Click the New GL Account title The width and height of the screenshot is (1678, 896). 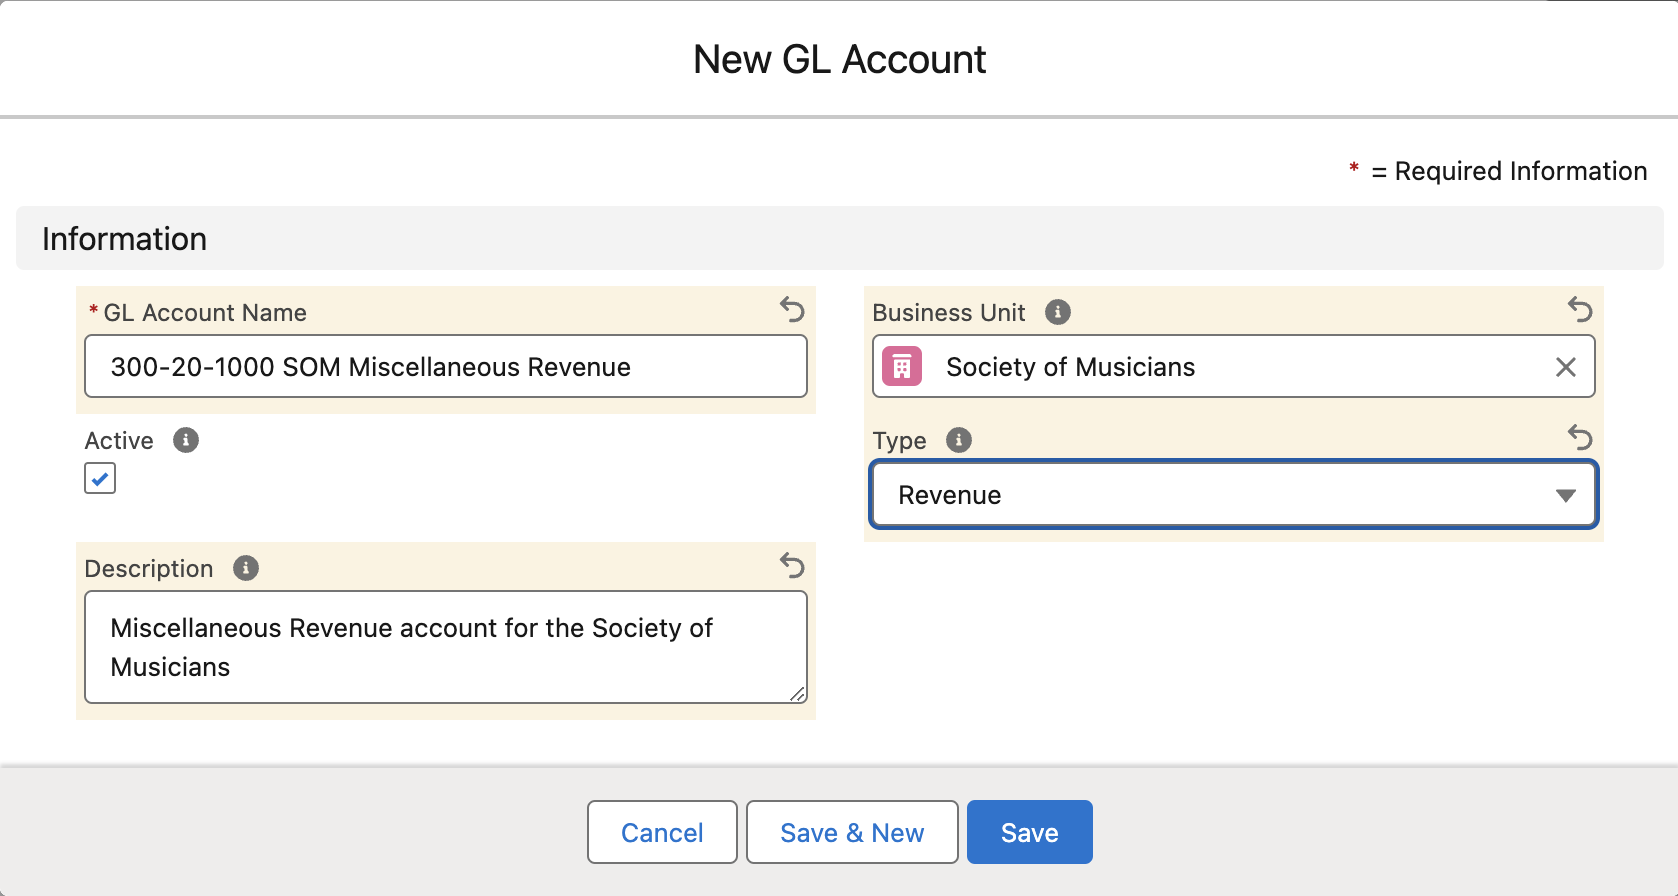840,60
